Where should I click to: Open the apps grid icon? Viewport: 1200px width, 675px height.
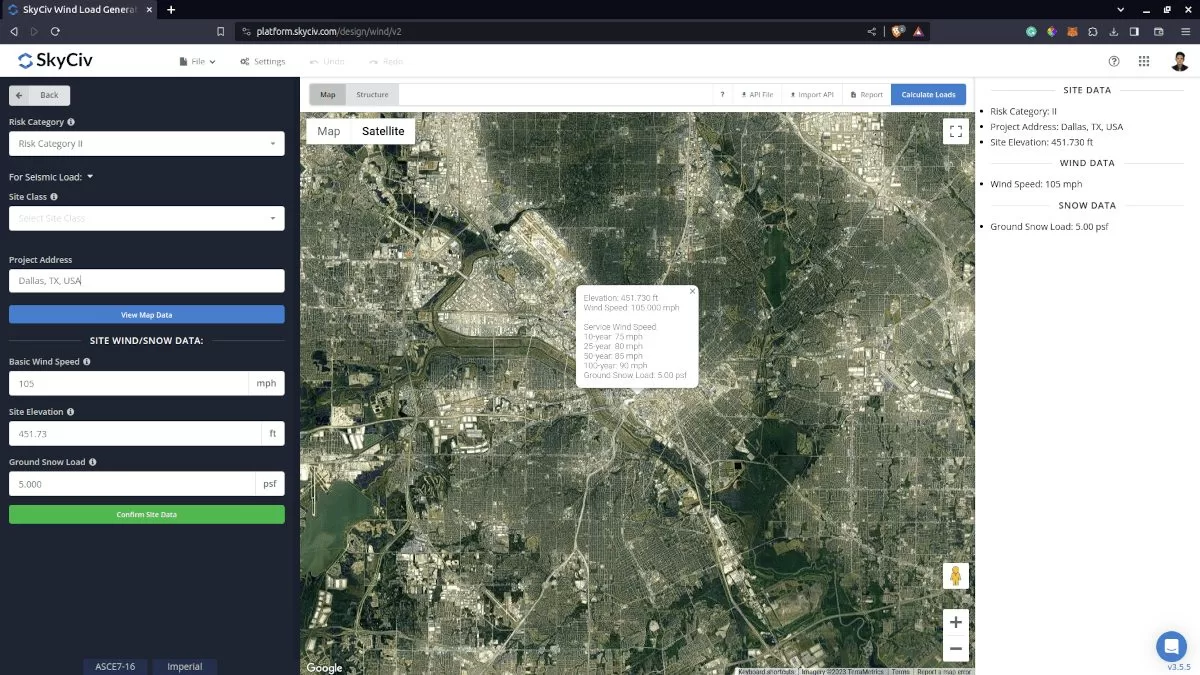point(1144,61)
